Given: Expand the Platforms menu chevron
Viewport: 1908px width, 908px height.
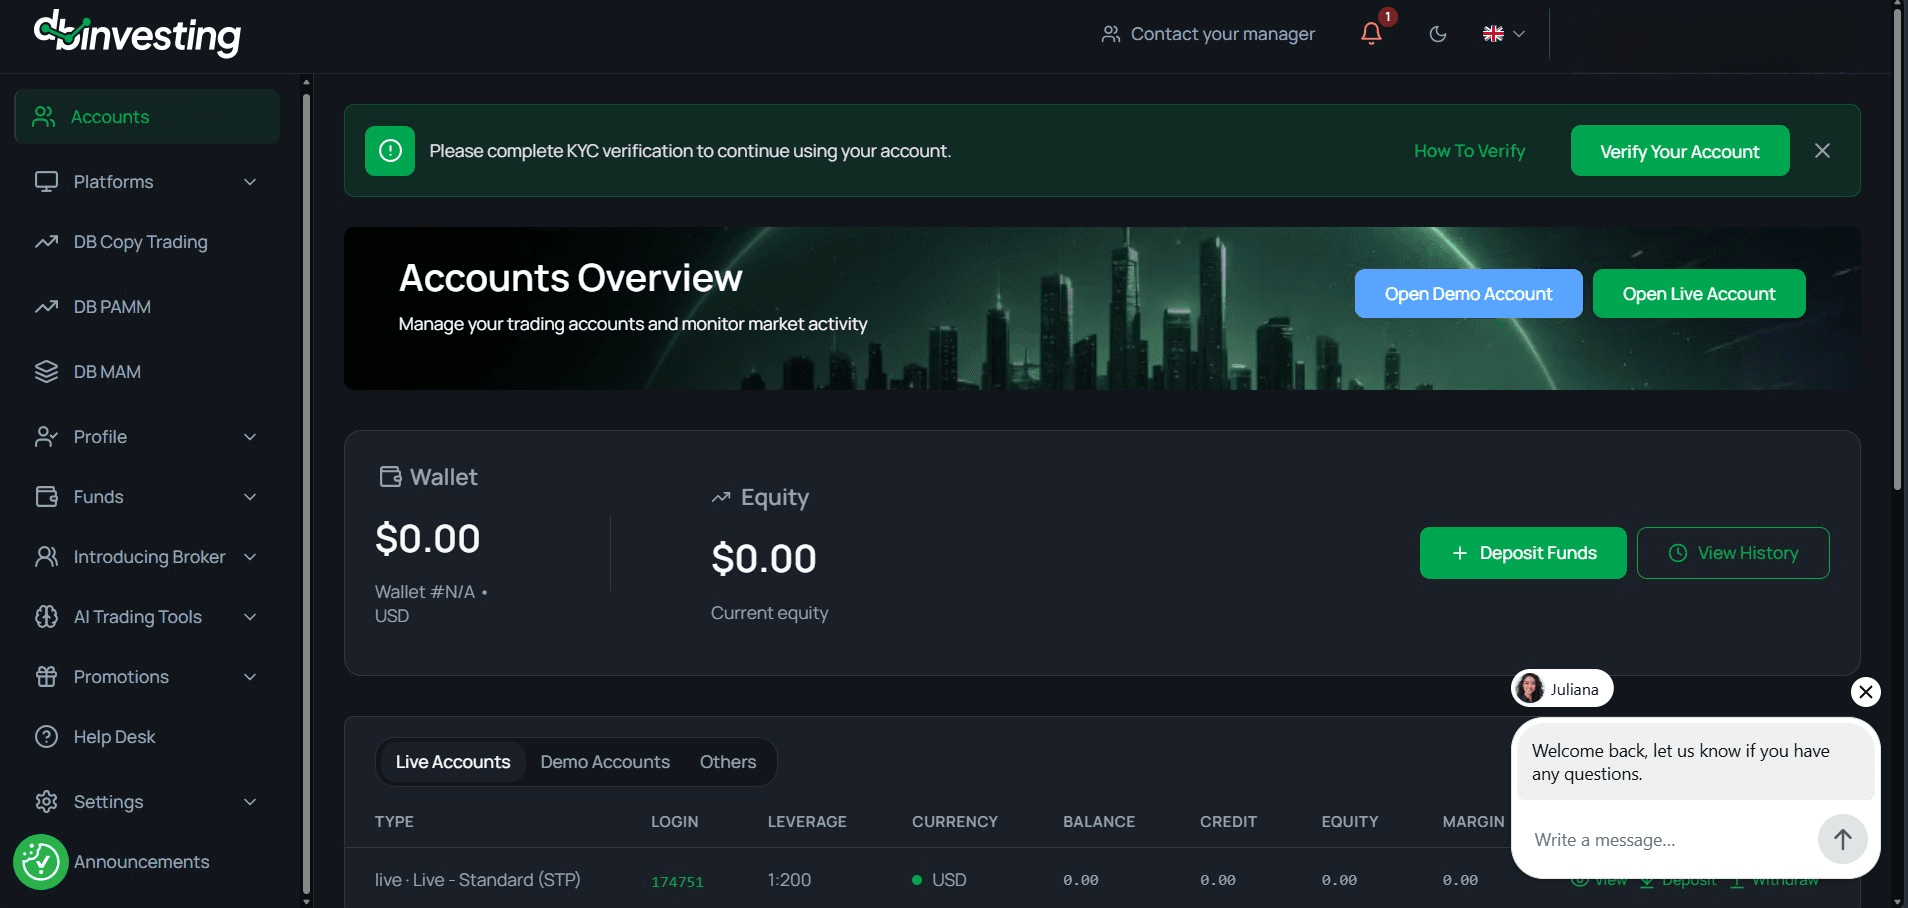Looking at the screenshot, I should pyautogui.click(x=250, y=182).
